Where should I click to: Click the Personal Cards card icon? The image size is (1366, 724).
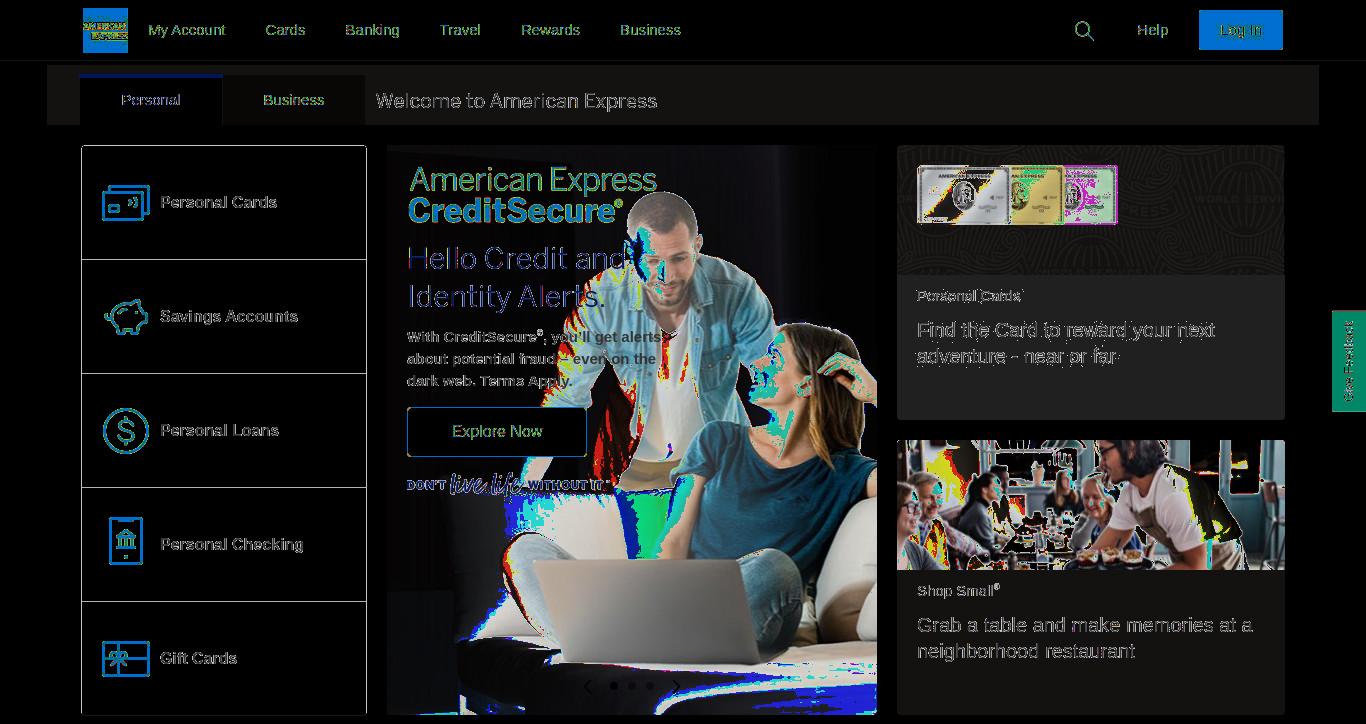point(126,203)
